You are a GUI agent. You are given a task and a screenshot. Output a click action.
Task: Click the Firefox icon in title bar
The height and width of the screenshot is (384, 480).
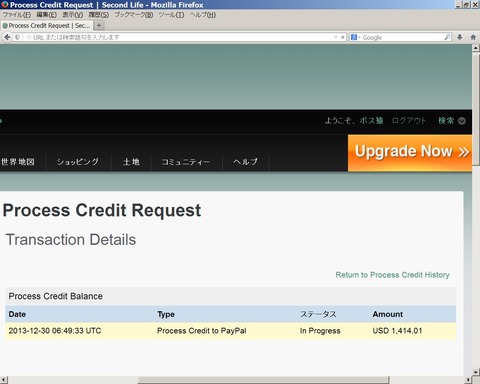click(x=5, y=5)
